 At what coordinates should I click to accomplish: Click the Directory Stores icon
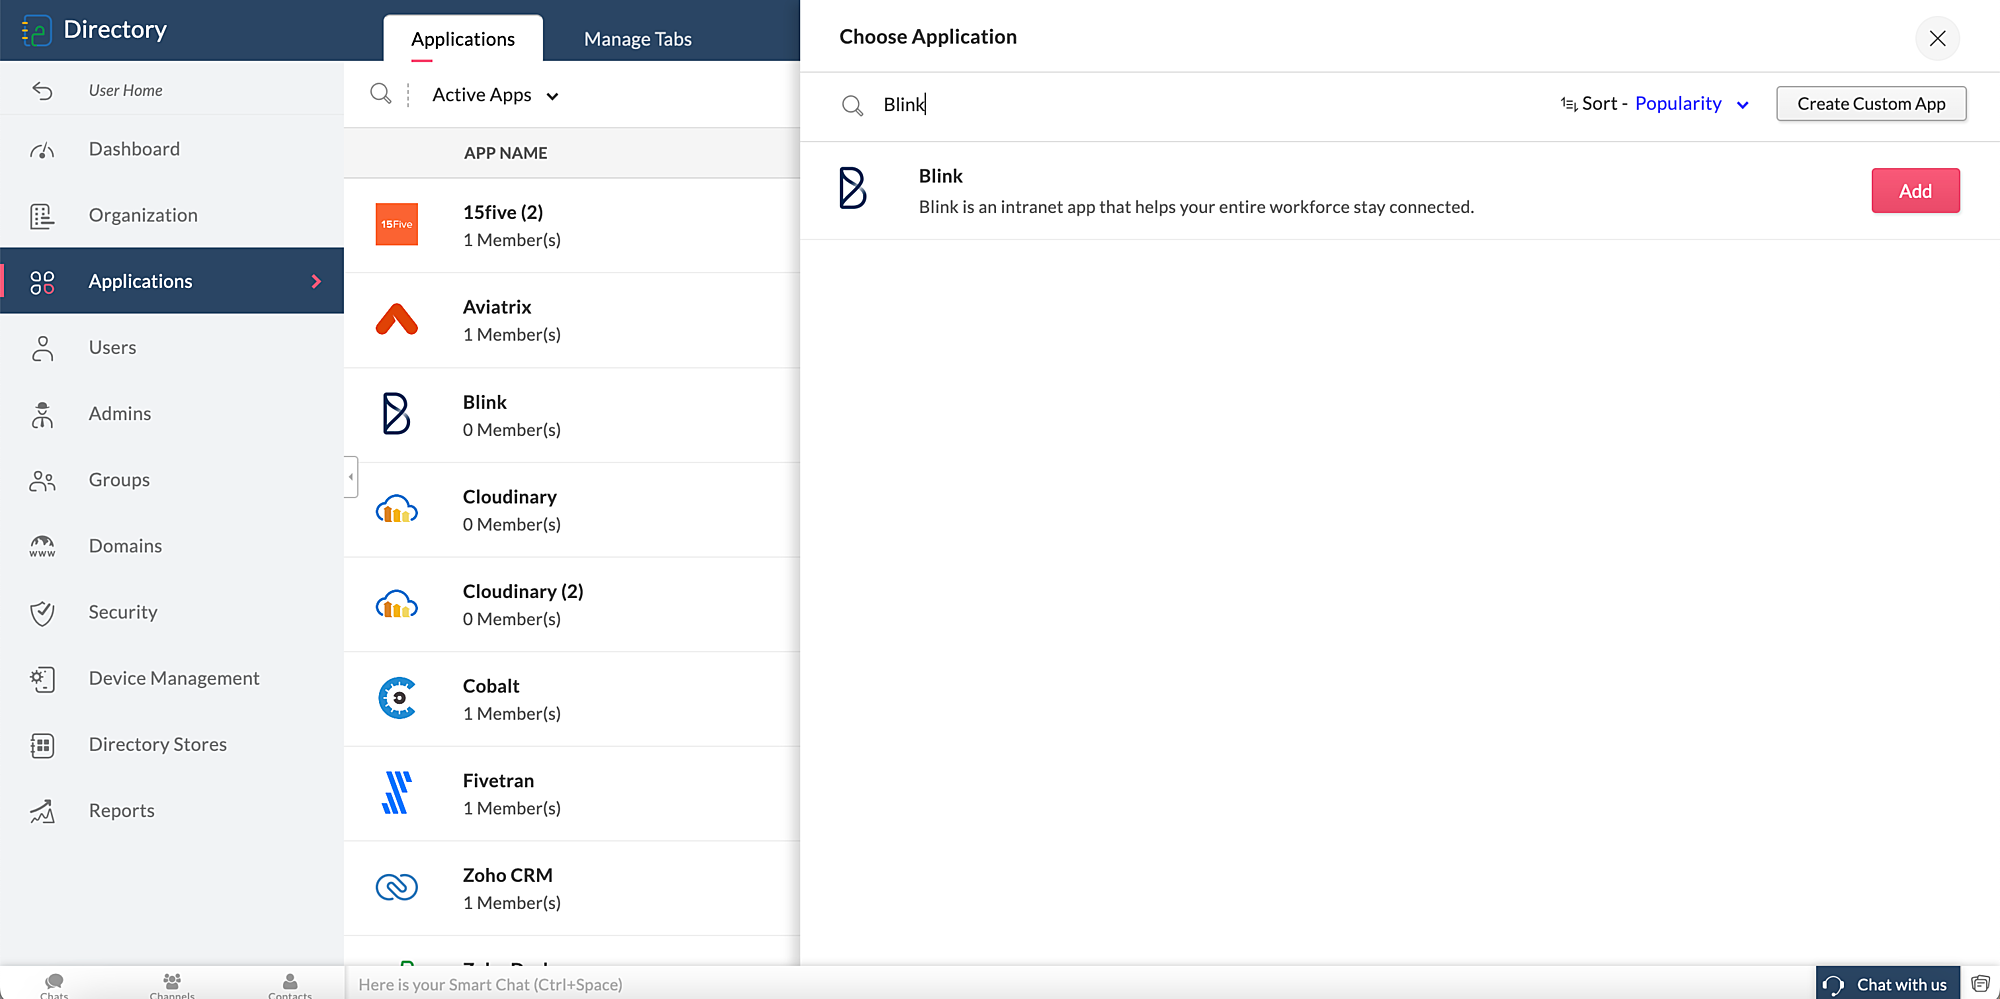tap(42, 745)
